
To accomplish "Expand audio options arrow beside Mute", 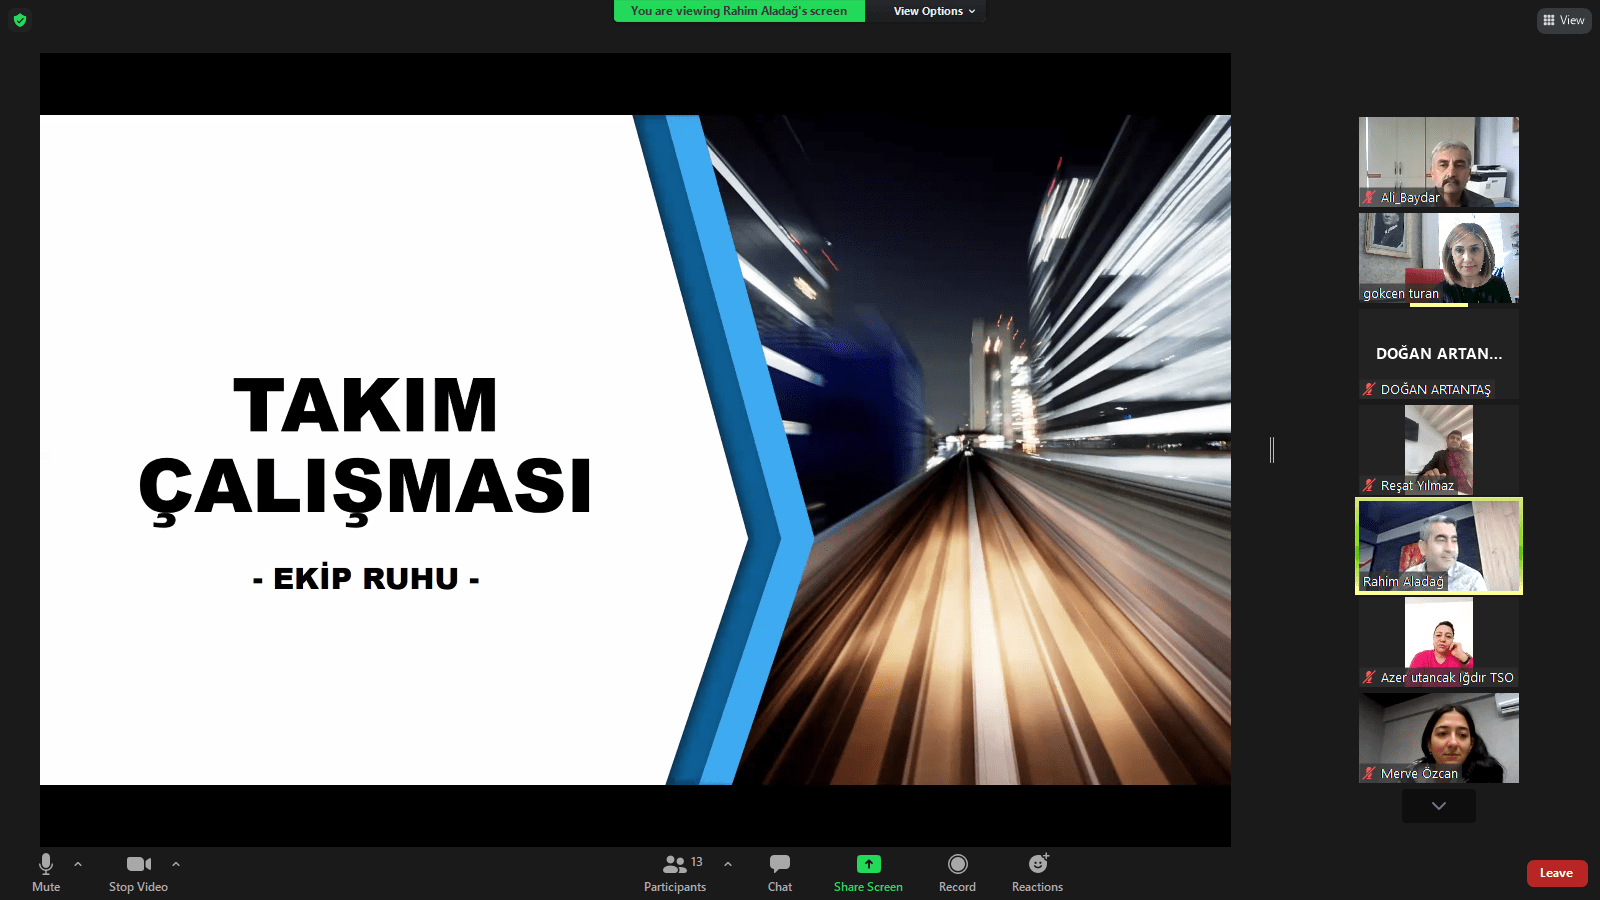I will 78,864.
